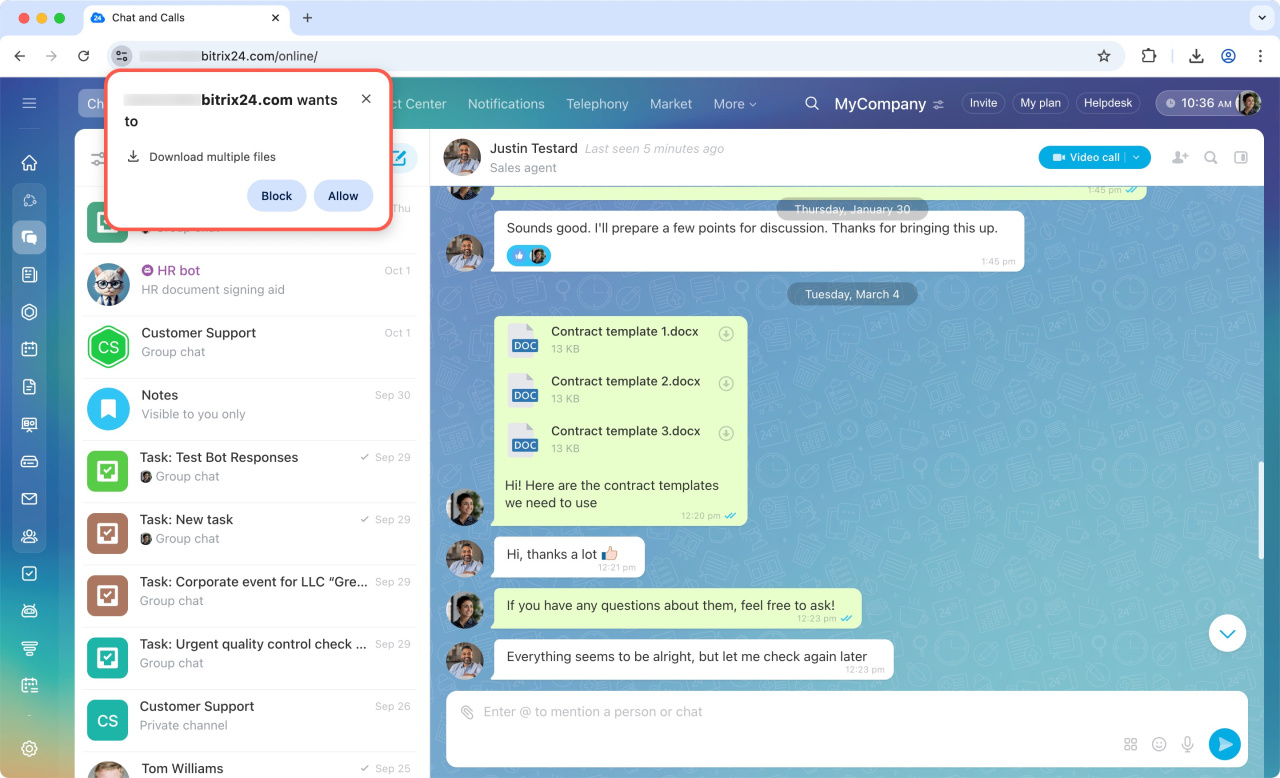This screenshot has width=1280, height=778.
Task: Toggle thumbs-up reaction on message
Action: (519, 256)
